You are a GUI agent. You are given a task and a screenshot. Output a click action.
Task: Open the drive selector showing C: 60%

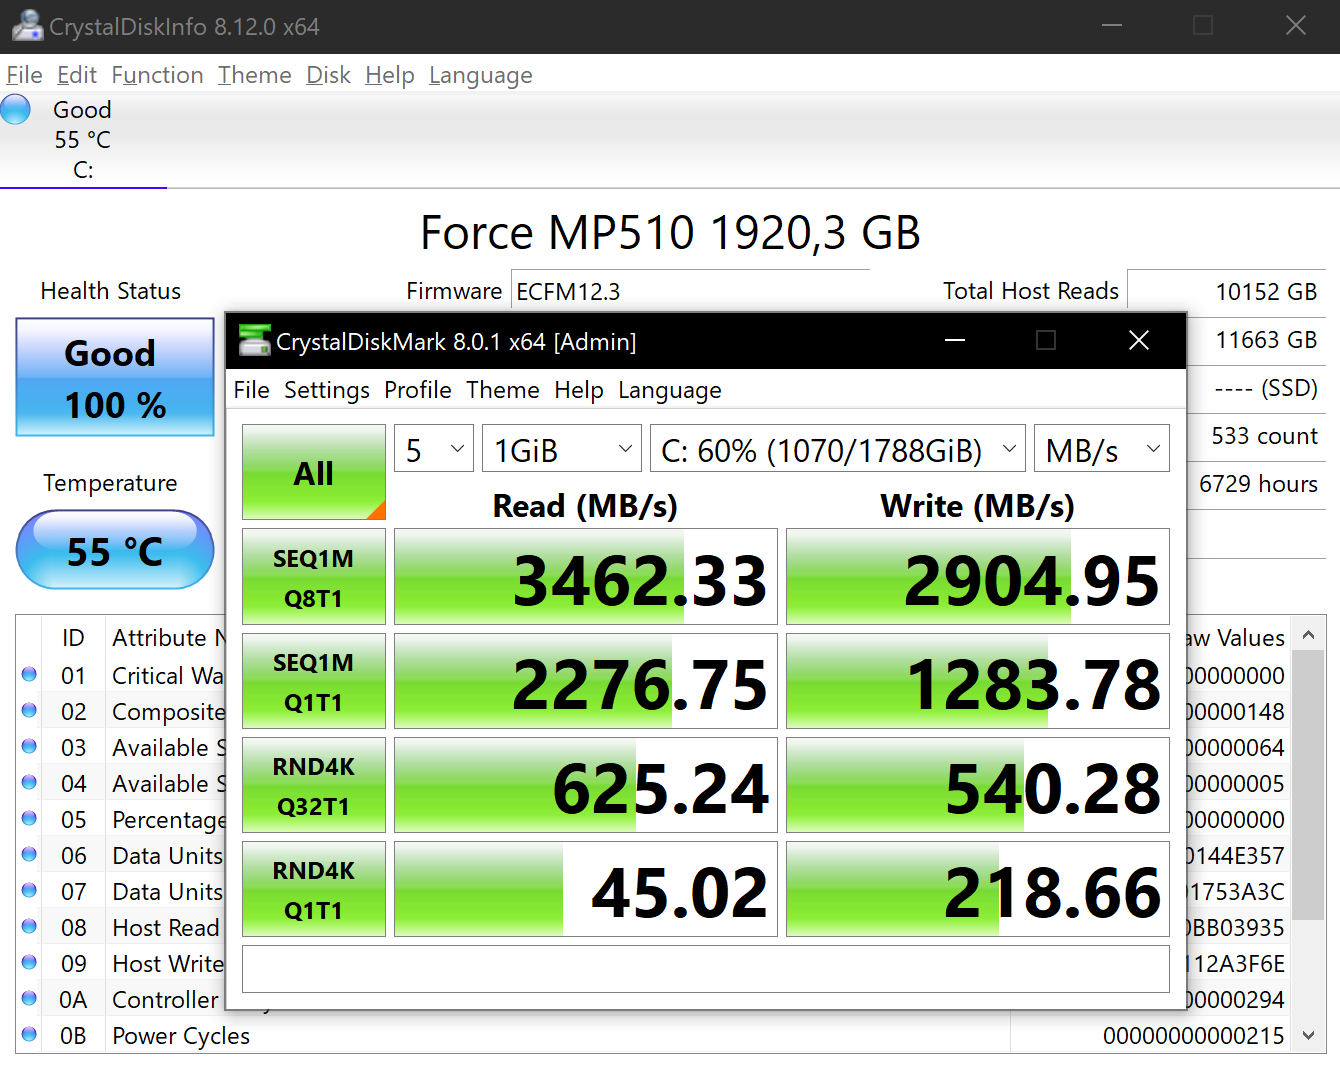[x=838, y=449]
